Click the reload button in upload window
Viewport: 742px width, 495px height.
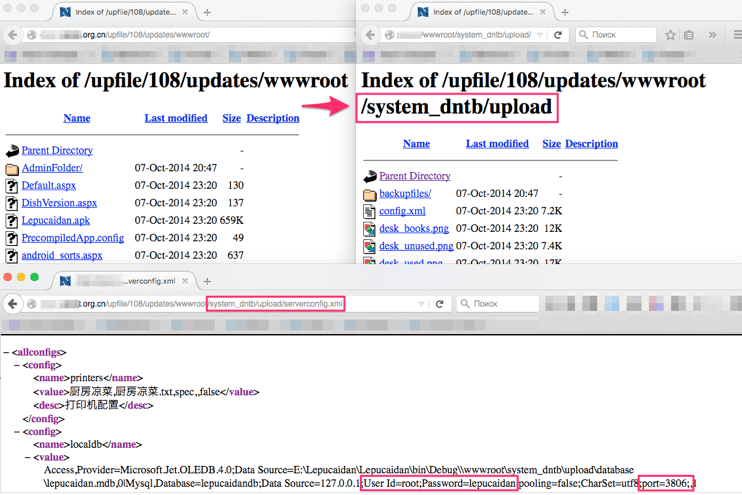pos(558,34)
